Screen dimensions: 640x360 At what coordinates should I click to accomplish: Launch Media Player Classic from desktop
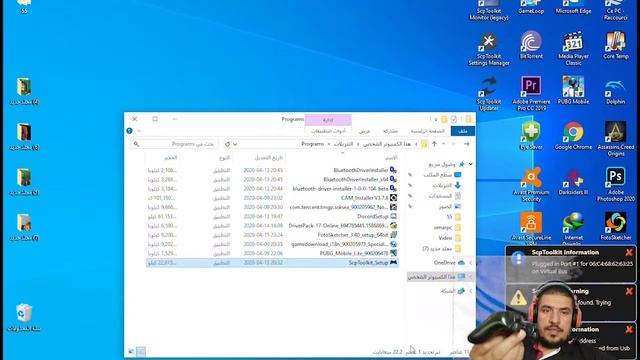coord(573,48)
